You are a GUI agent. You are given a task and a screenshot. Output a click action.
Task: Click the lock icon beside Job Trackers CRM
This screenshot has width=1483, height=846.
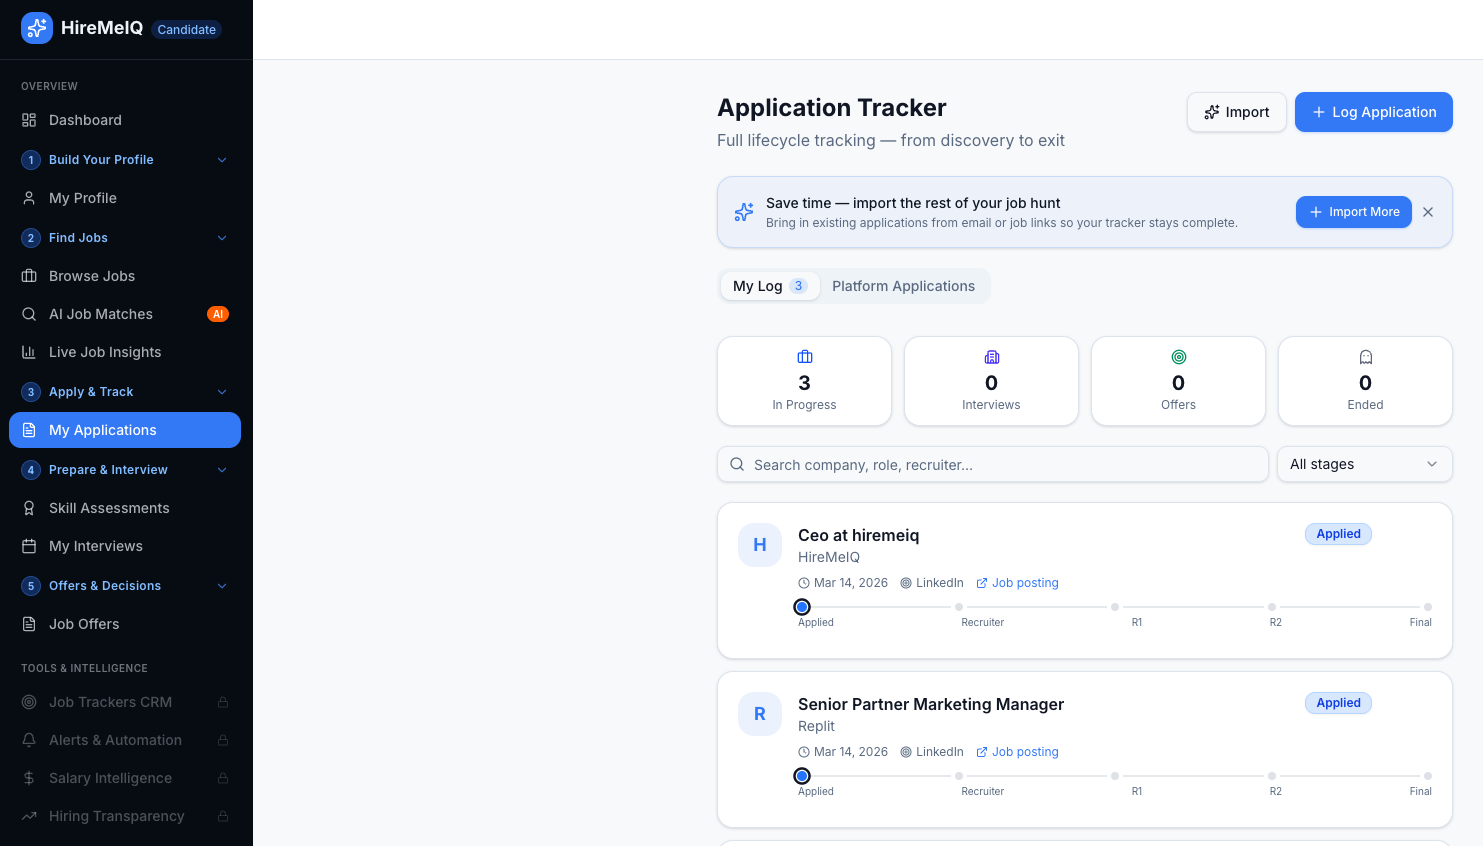tap(223, 702)
